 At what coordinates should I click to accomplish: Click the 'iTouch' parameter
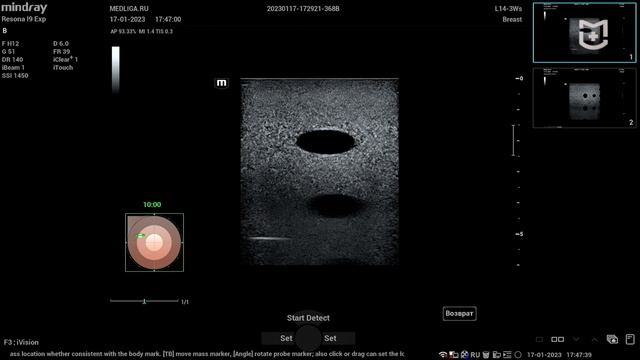tap(63, 68)
